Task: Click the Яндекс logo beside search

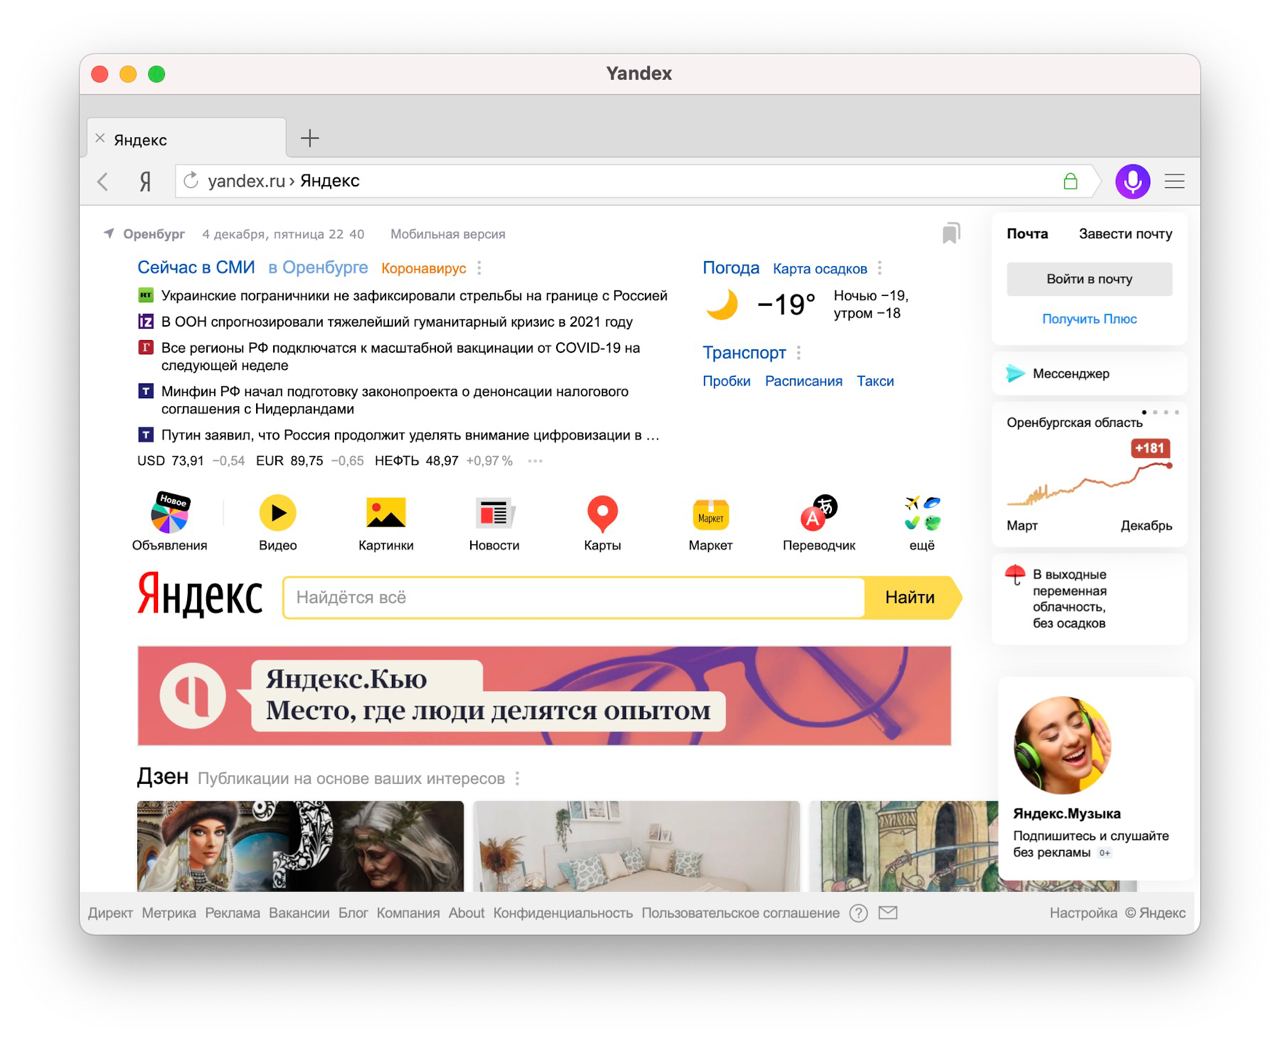Action: (x=199, y=596)
